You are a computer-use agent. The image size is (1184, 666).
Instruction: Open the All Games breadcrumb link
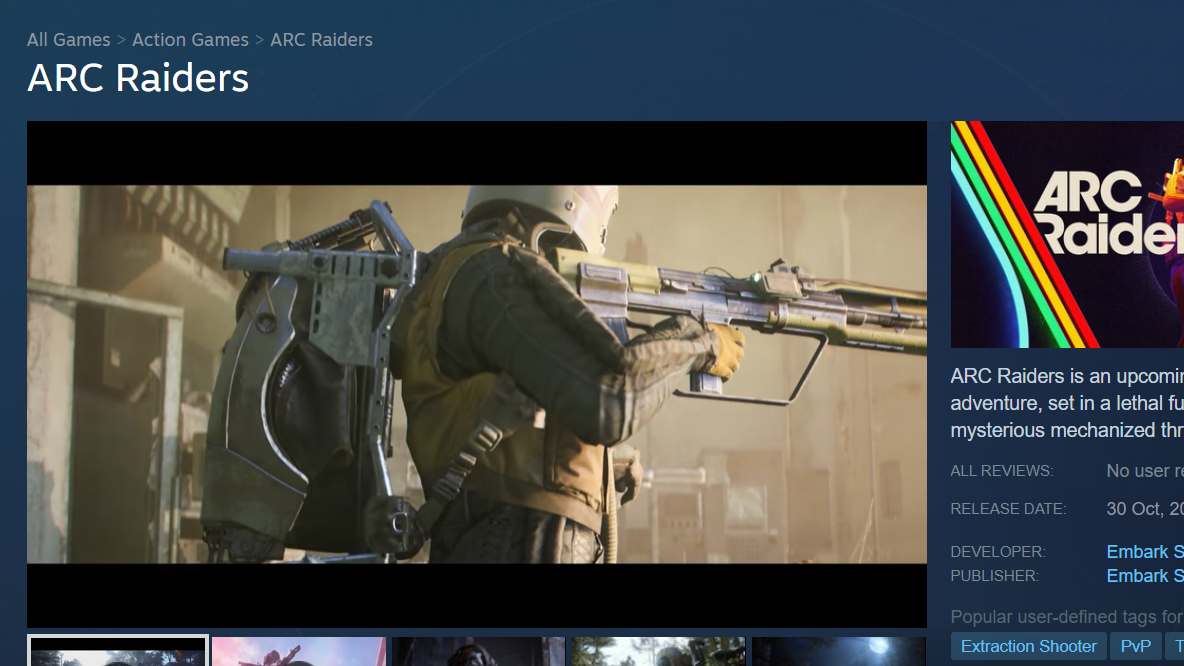pos(69,40)
